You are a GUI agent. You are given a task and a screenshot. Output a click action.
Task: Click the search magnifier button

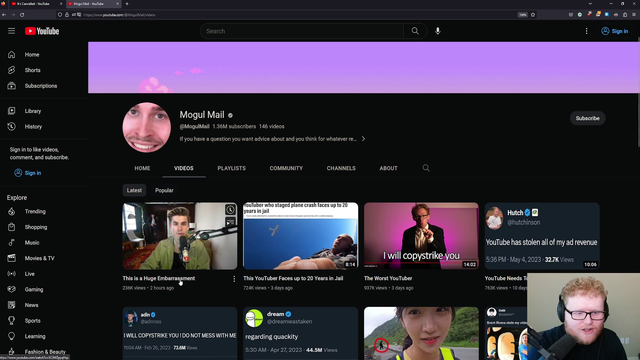point(415,31)
